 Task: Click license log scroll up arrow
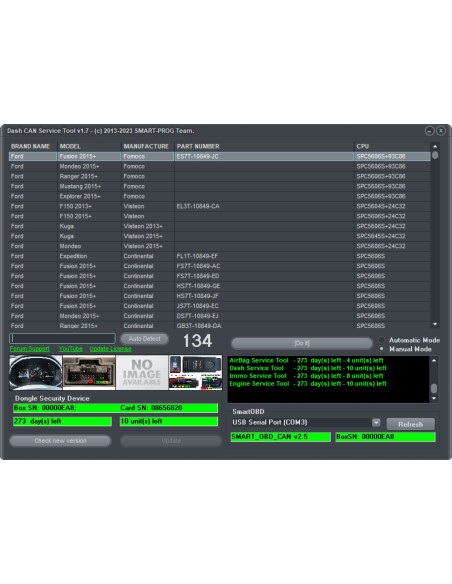pyautogui.click(x=434, y=361)
